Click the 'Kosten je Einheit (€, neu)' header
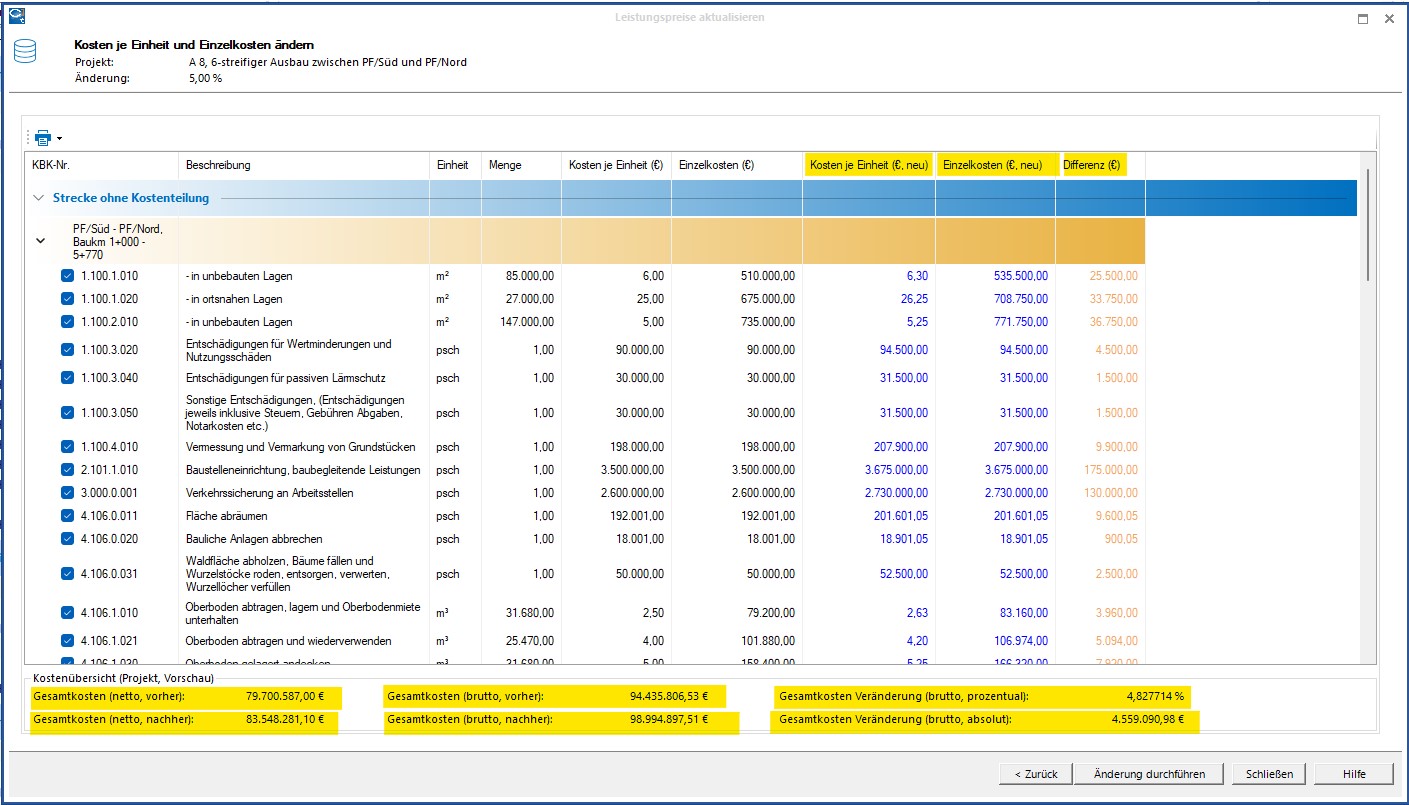 (x=869, y=165)
